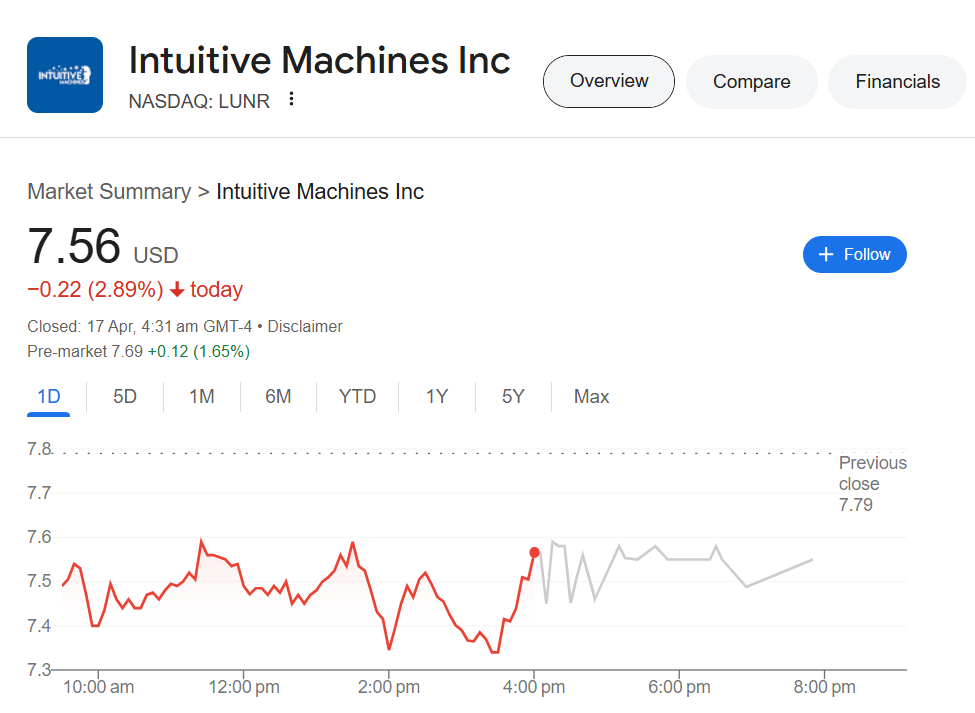Screen dimensions: 975x713
Task: Click the 7.56 current price
Action: (x=74, y=246)
